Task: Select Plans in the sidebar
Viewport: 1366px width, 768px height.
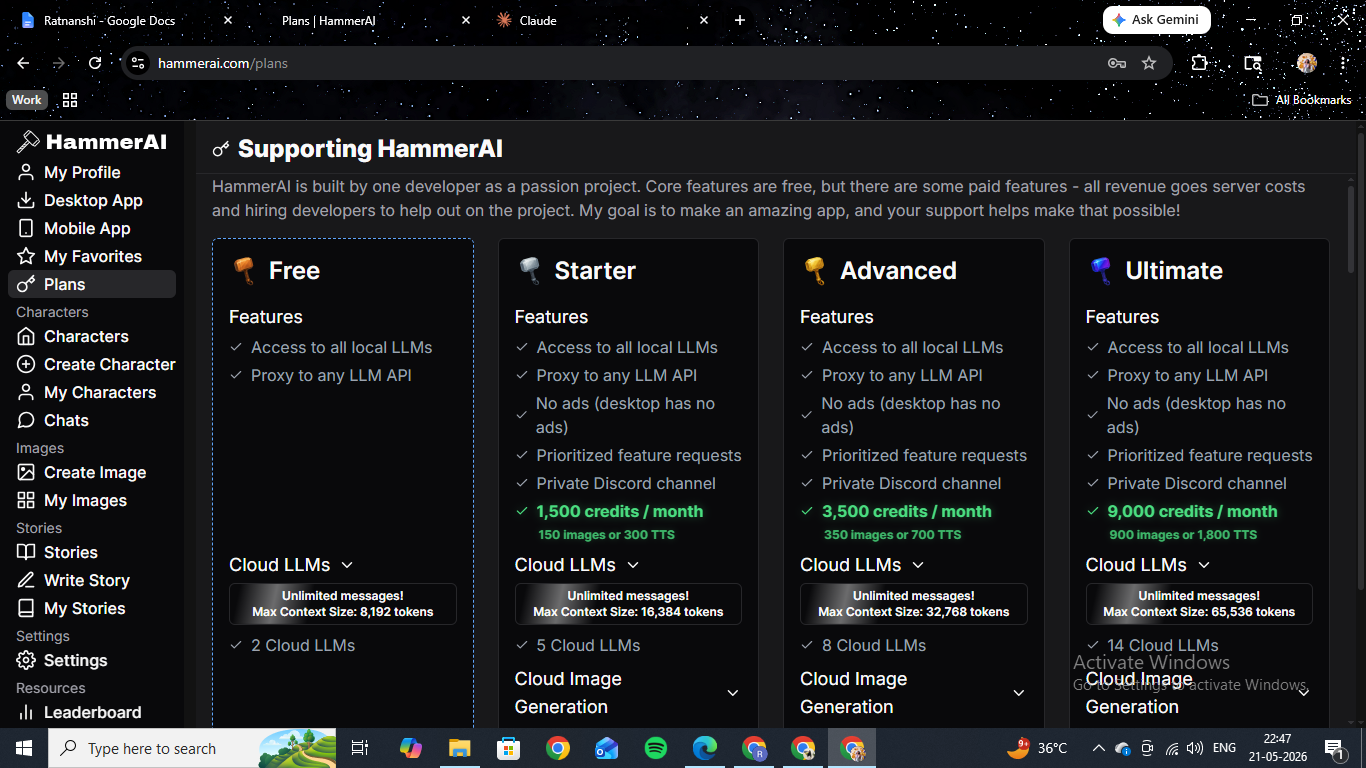Action: coord(92,284)
